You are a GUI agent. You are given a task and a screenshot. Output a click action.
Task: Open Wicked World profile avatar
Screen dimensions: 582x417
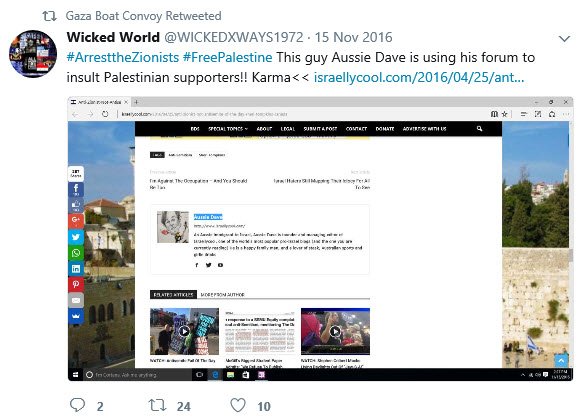(33, 54)
